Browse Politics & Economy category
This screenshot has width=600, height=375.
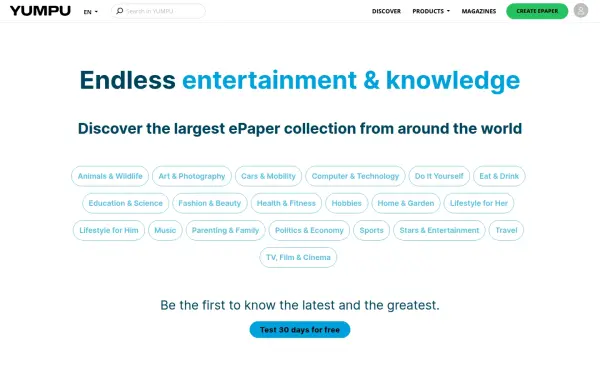(309, 230)
